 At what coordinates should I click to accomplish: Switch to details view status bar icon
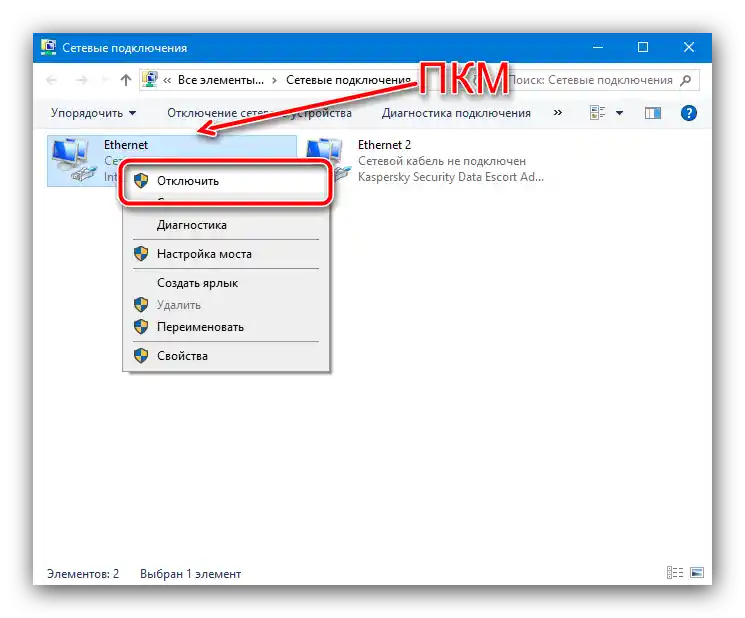(x=675, y=572)
